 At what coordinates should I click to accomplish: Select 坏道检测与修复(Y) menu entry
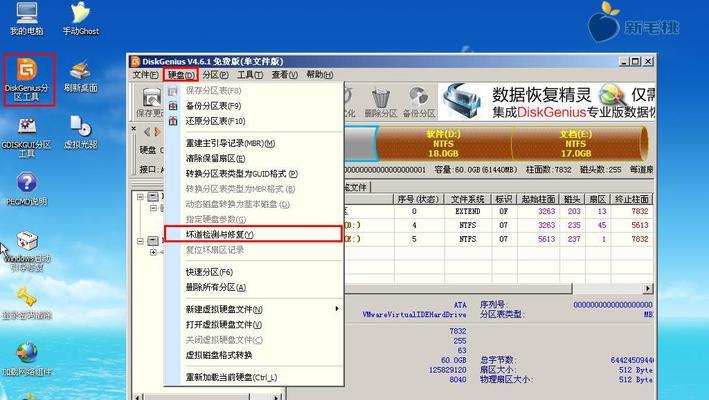coord(253,234)
